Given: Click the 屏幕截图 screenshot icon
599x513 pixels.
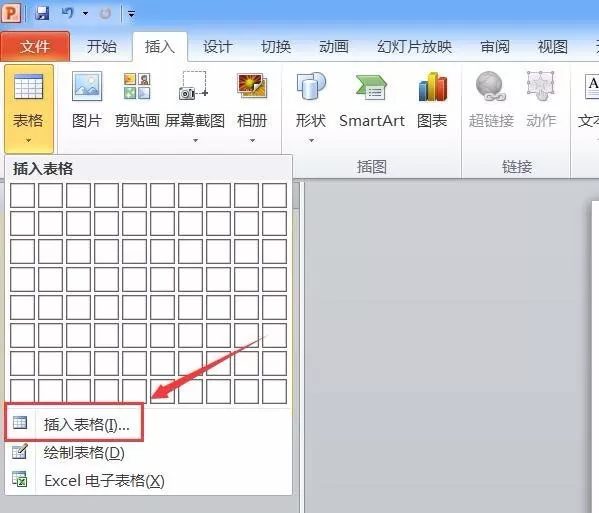Looking at the screenshot, I should 194,86.
